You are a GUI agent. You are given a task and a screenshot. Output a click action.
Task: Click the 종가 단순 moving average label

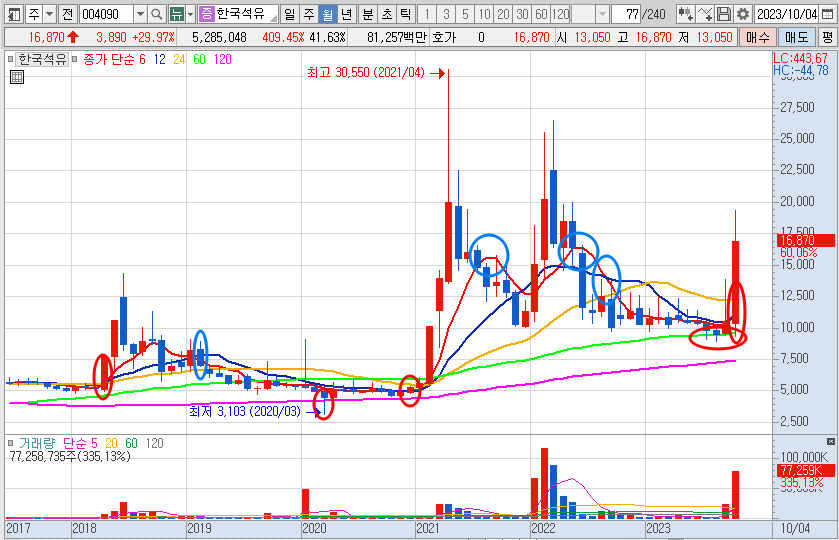tap(109, 59)
